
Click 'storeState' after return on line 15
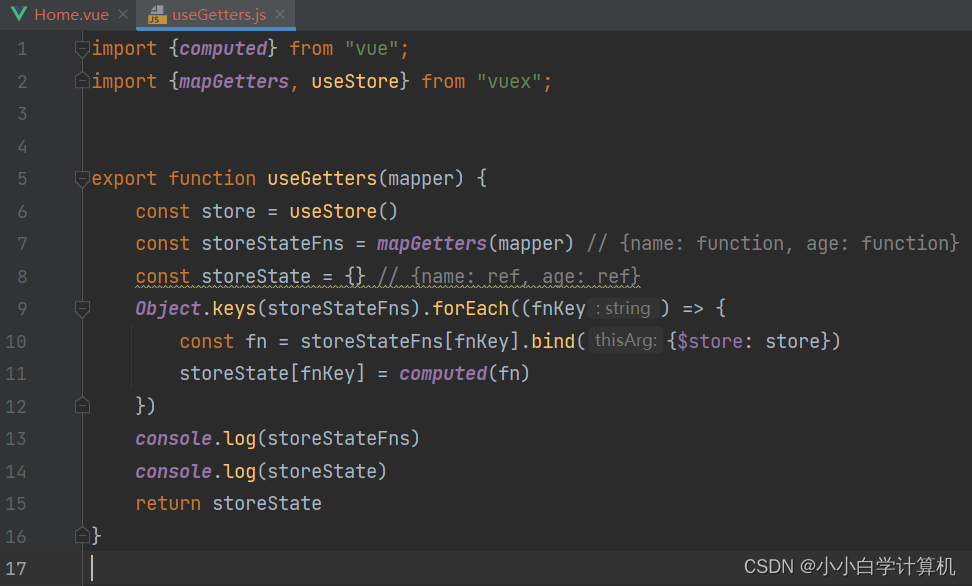click(x=267, y=504)
